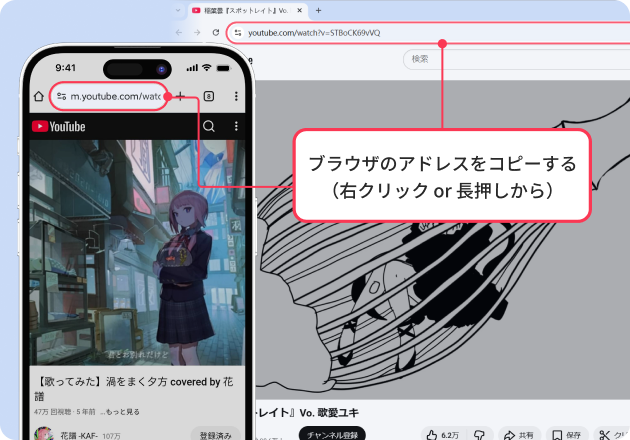The height and width of the screenshot is (440, 630).
Task: Tap the 登録済み subscribed button on phone
Action: (x=215, y=435)
